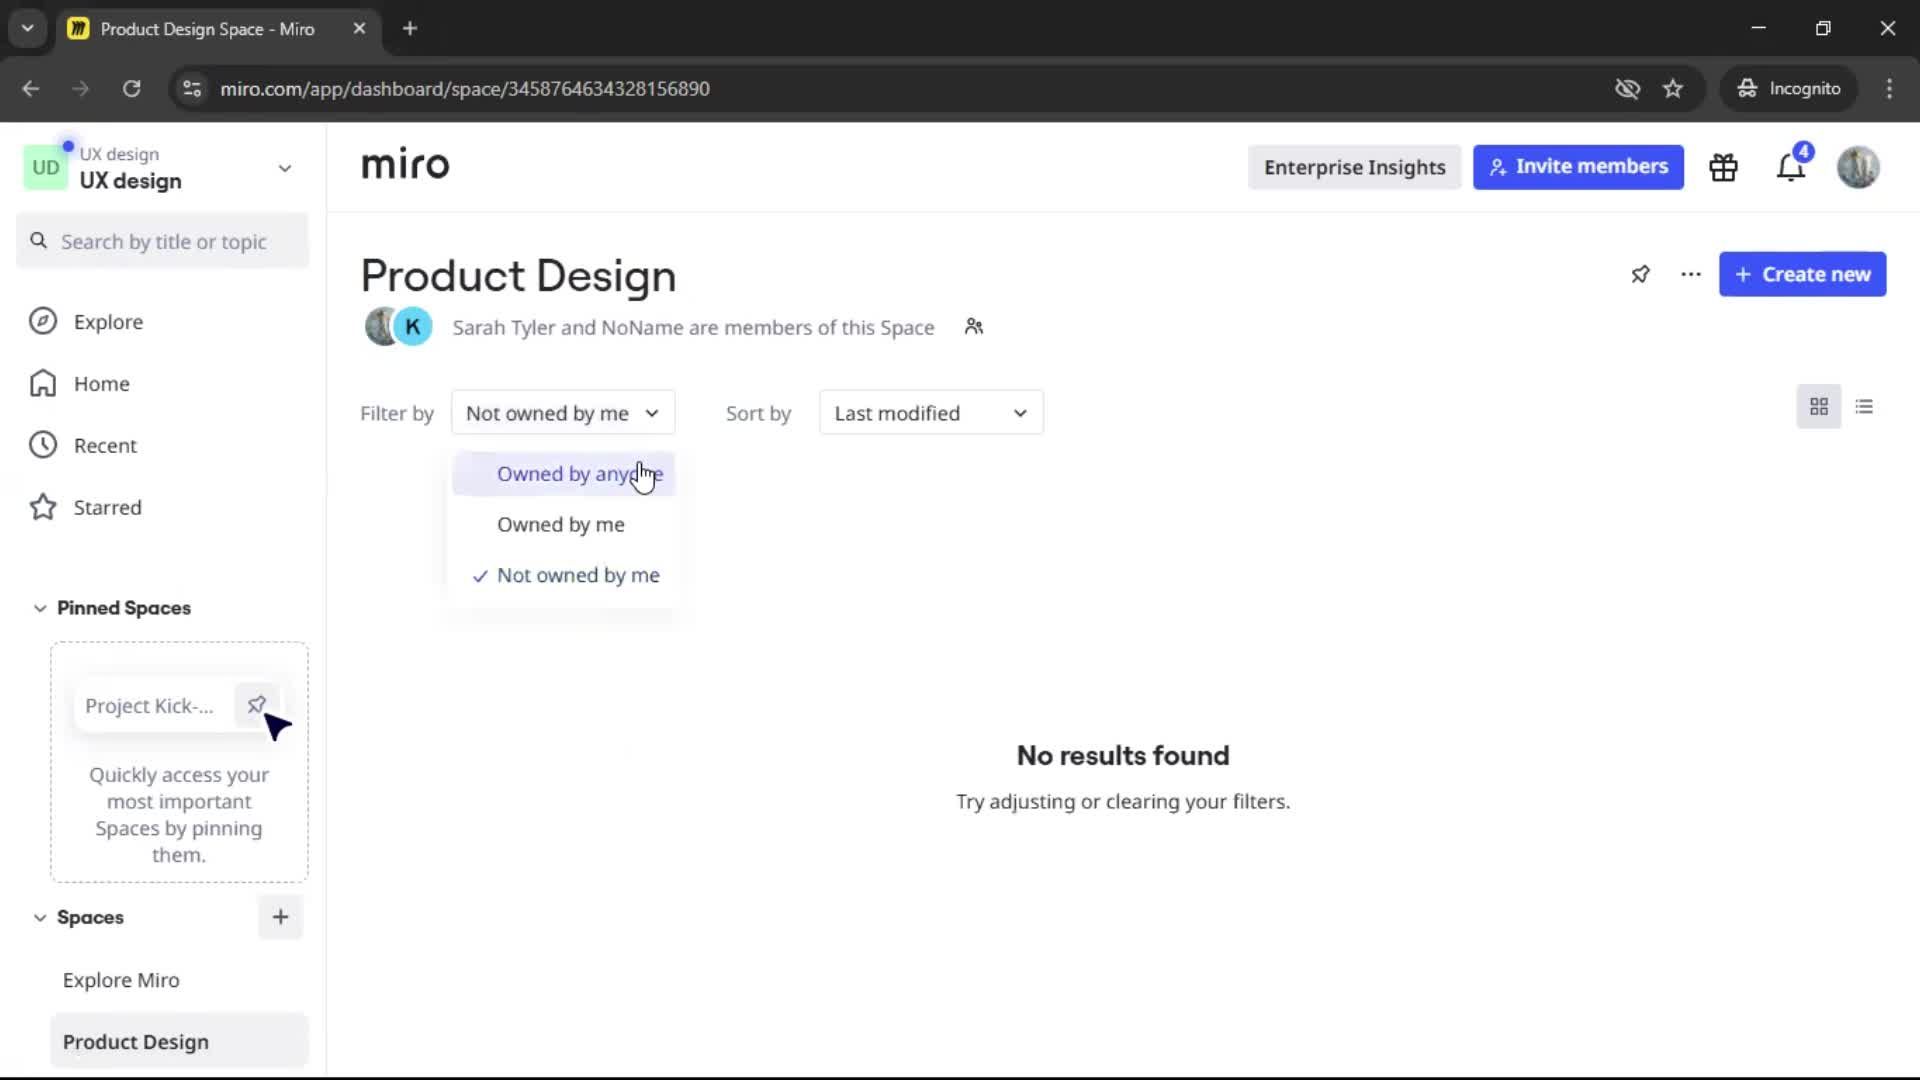Click the pin icon on Project Kick-off card
The width and height of the screenshot is (1920, 1080).
pyautogui.click(x=256, y=705)
